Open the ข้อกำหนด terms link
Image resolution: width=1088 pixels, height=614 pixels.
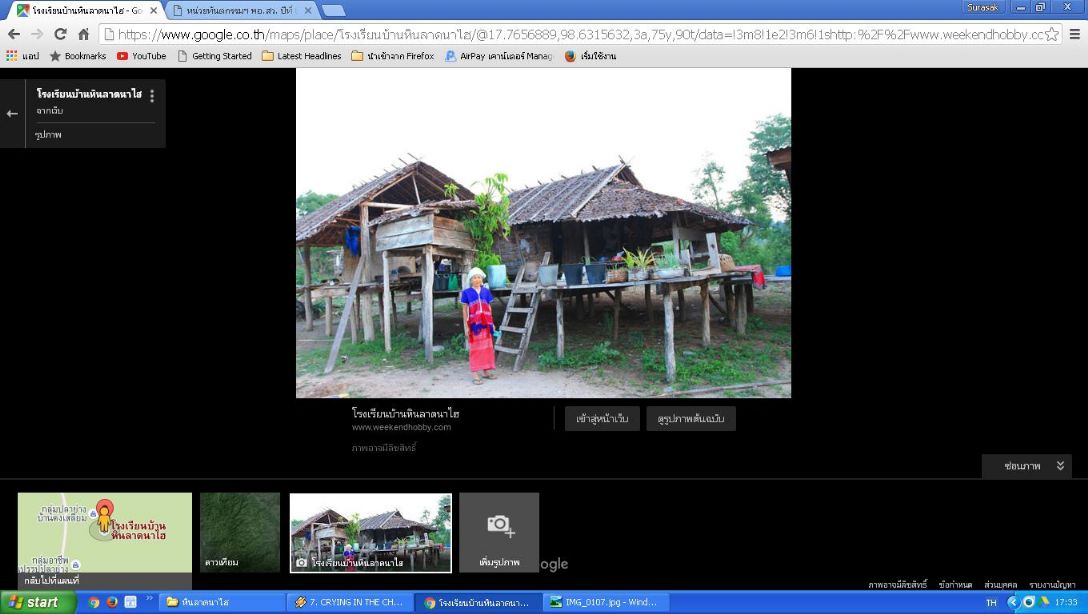tap(955, 585)
